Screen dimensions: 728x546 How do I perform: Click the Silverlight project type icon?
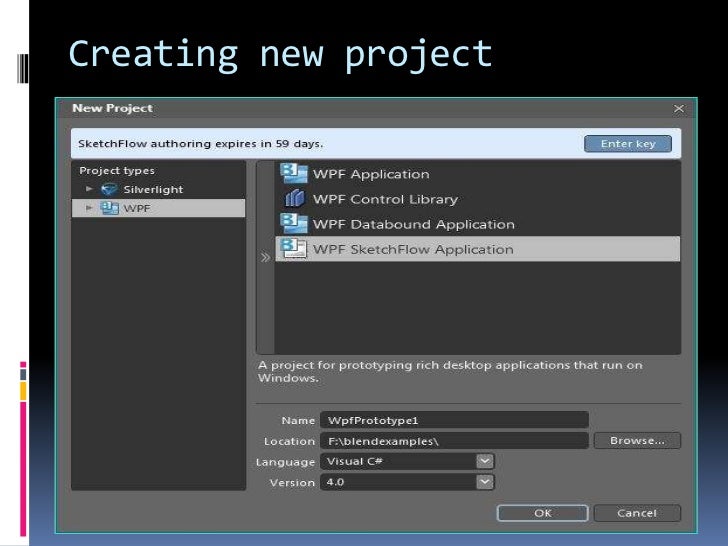click(x=110, y=189)
